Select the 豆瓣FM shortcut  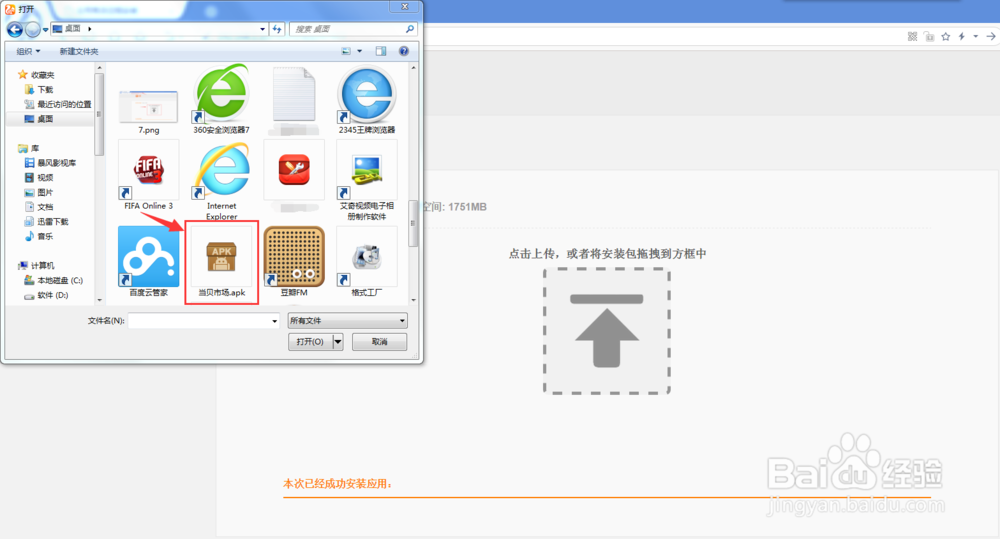[x=294, y=262]
